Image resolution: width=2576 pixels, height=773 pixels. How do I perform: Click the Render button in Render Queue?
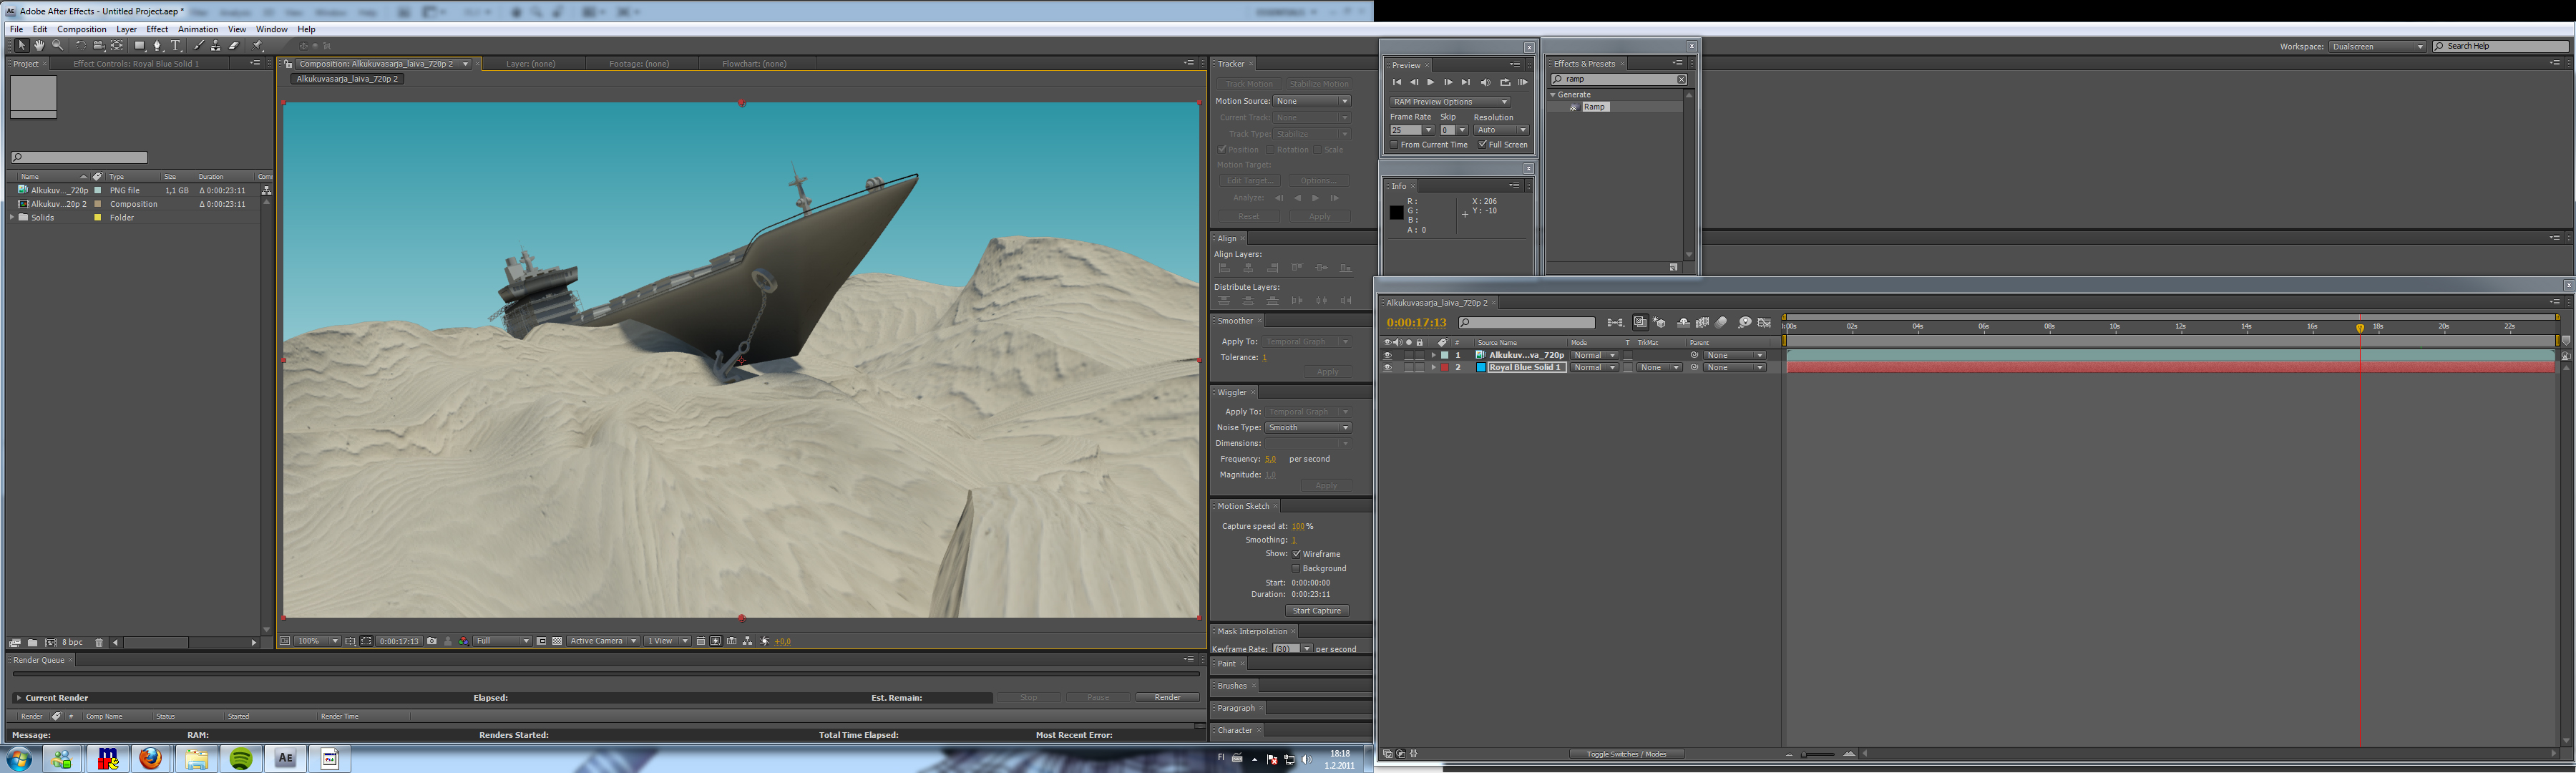click(1167, 697)
